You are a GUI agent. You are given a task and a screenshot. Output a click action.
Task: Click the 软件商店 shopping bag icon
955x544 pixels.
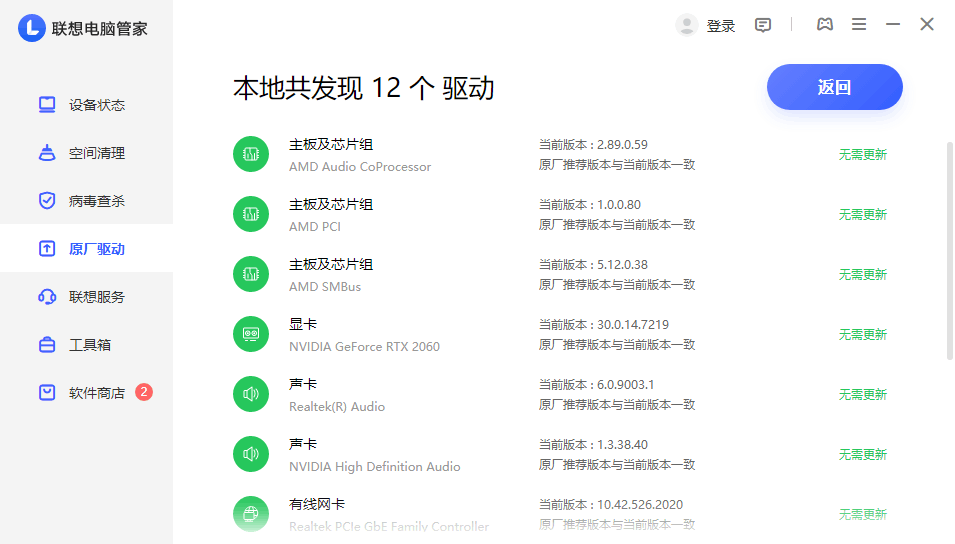(x=47, y=392)
